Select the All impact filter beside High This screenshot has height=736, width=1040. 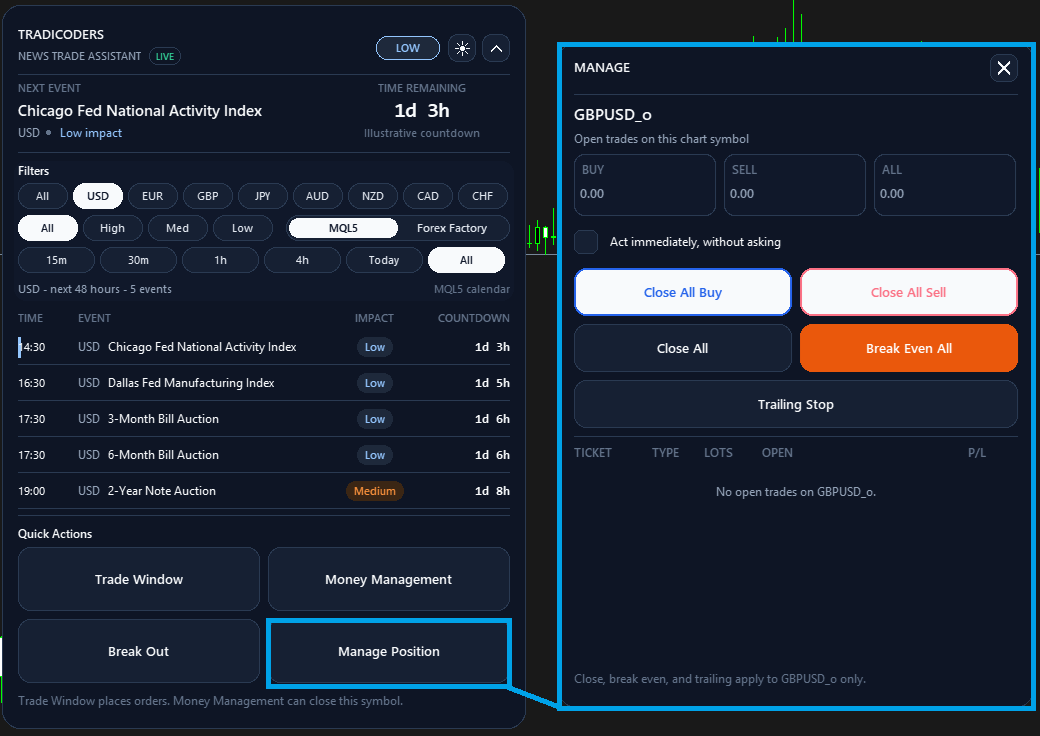[x=47, y=228]
